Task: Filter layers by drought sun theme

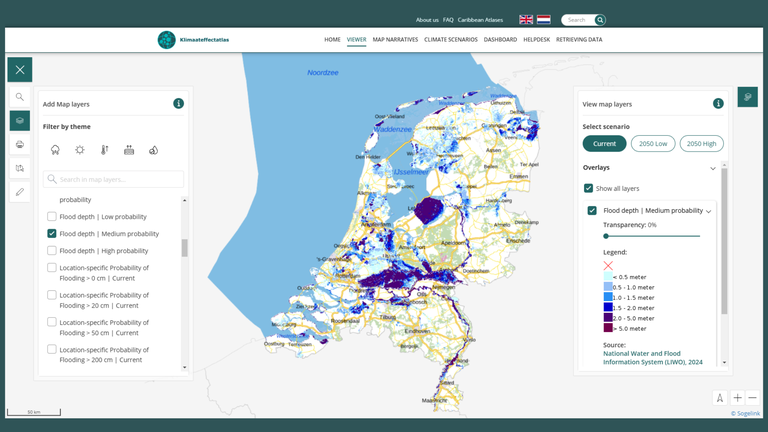Action: click(79, 150)
